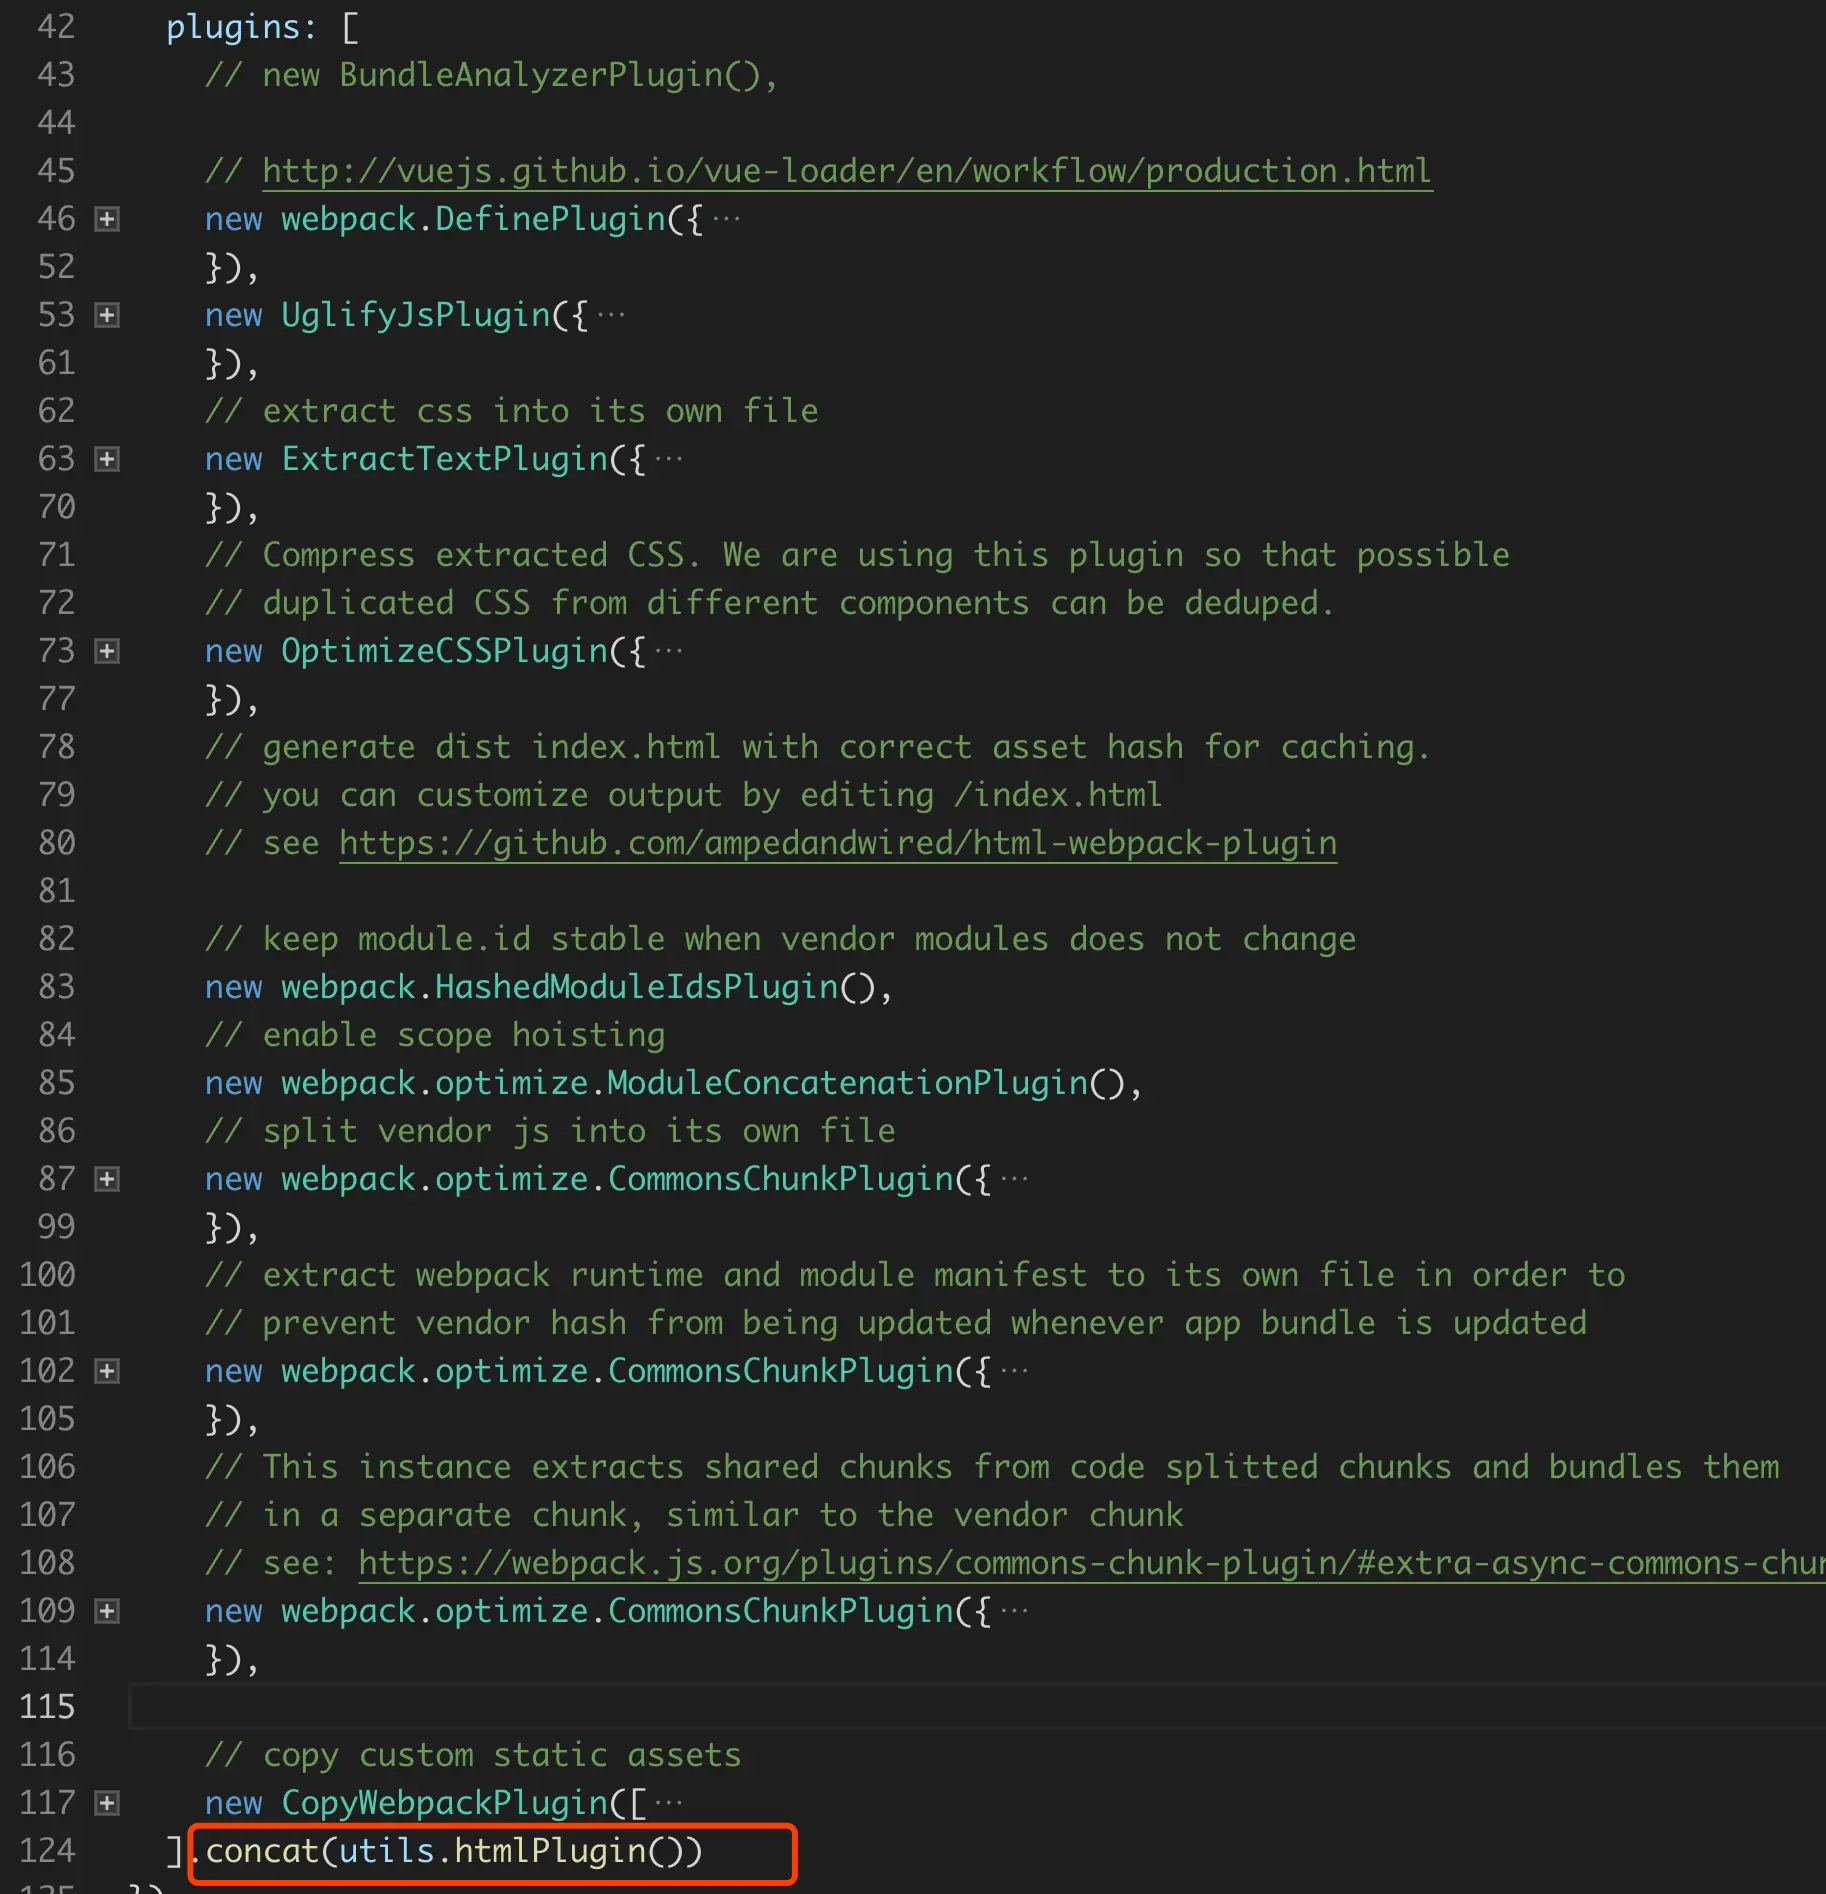Click the comment 'extract css into its own file'
1826x1894 pixels.
511,411
